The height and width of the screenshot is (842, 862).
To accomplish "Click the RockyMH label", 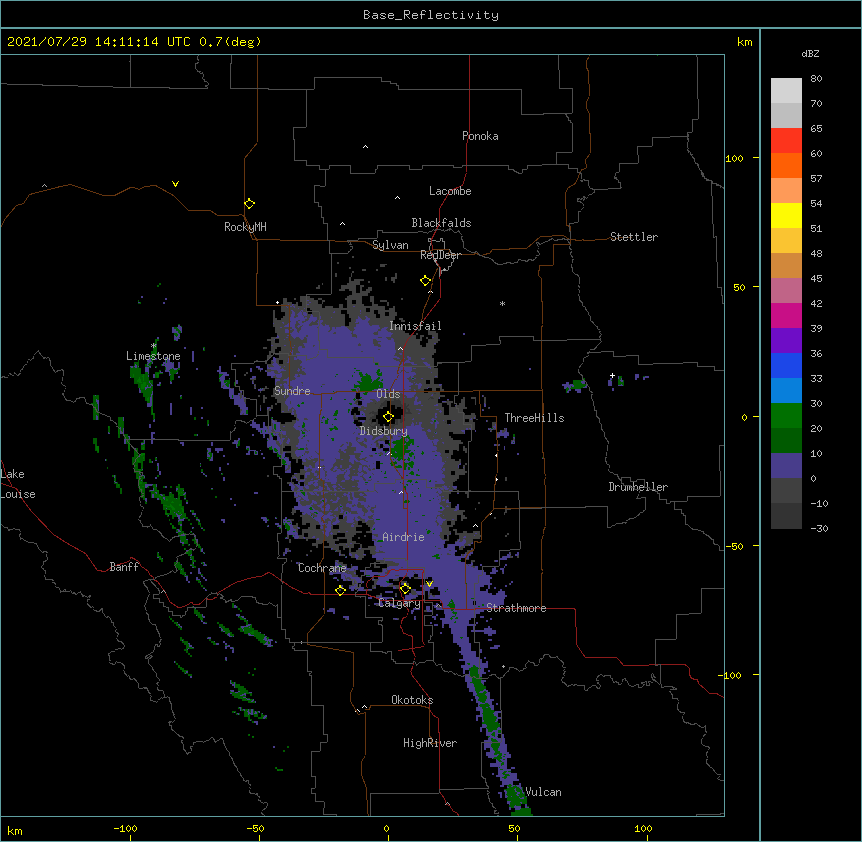I will [245, 227].
